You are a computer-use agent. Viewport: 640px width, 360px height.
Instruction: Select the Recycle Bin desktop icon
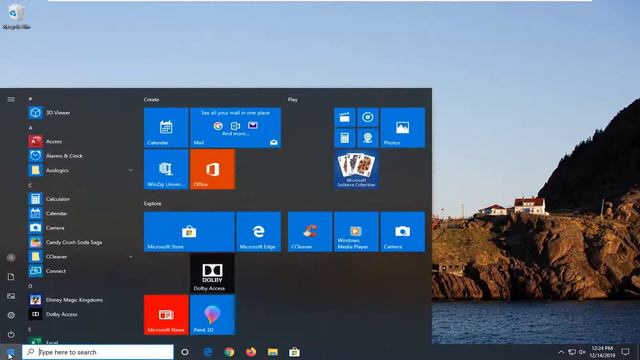click(x=16, y=17)
